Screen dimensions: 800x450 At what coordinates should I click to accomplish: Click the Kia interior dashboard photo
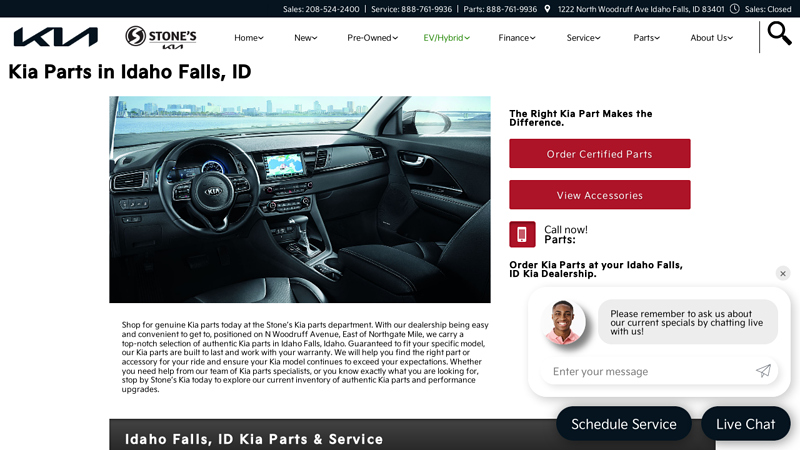coord(300,199)
